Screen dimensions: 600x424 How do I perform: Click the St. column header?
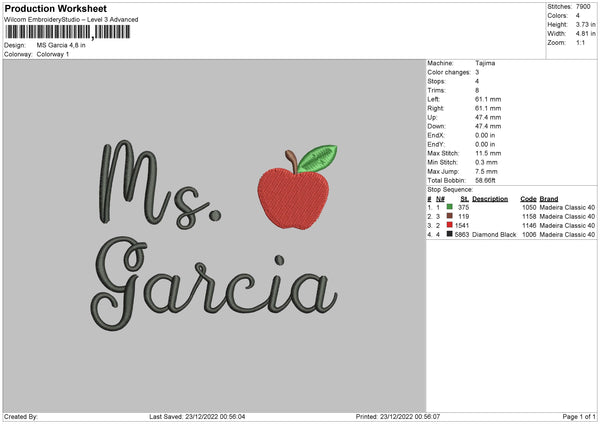click(x=462, y=198)
